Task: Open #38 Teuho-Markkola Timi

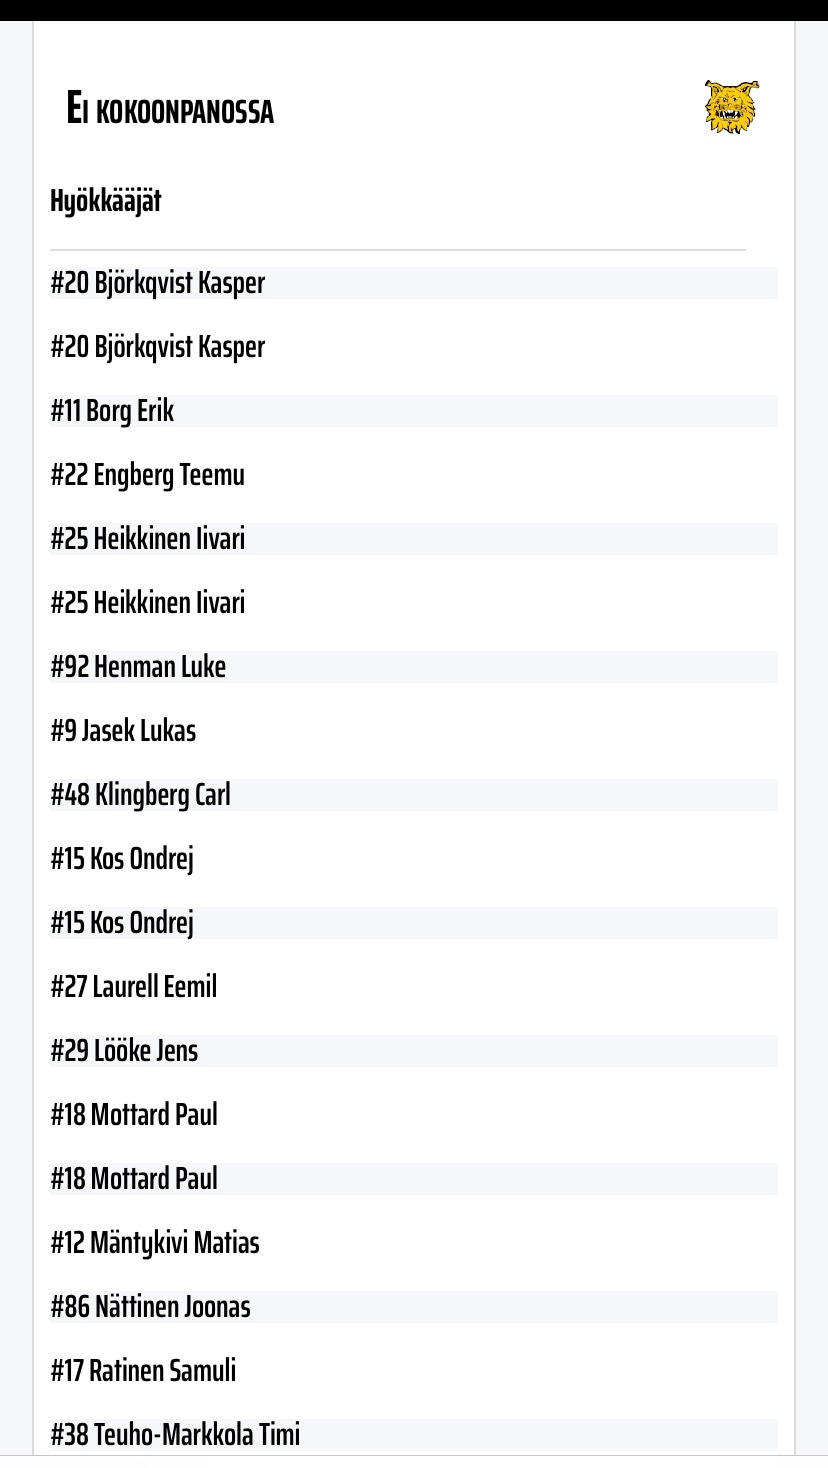Action: pos(176,1435)
